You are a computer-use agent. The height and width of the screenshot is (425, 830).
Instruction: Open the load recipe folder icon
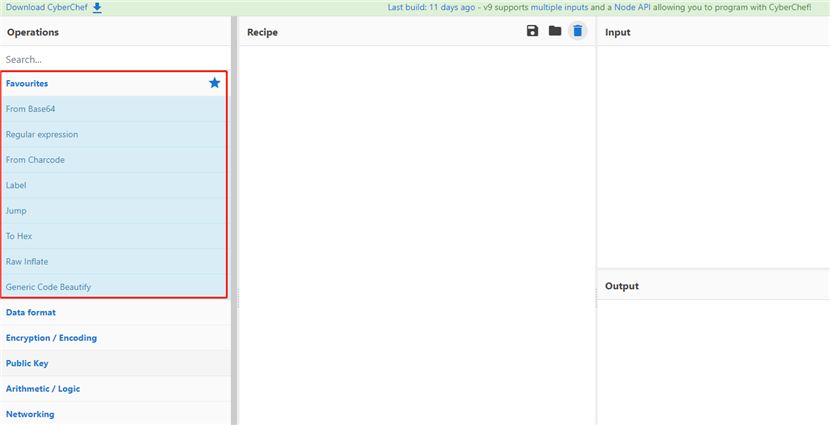[x=555, y=31]
